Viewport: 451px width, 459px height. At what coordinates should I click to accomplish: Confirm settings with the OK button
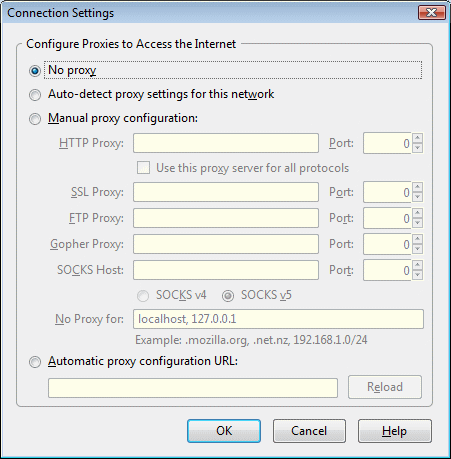[x=224, y=431]
